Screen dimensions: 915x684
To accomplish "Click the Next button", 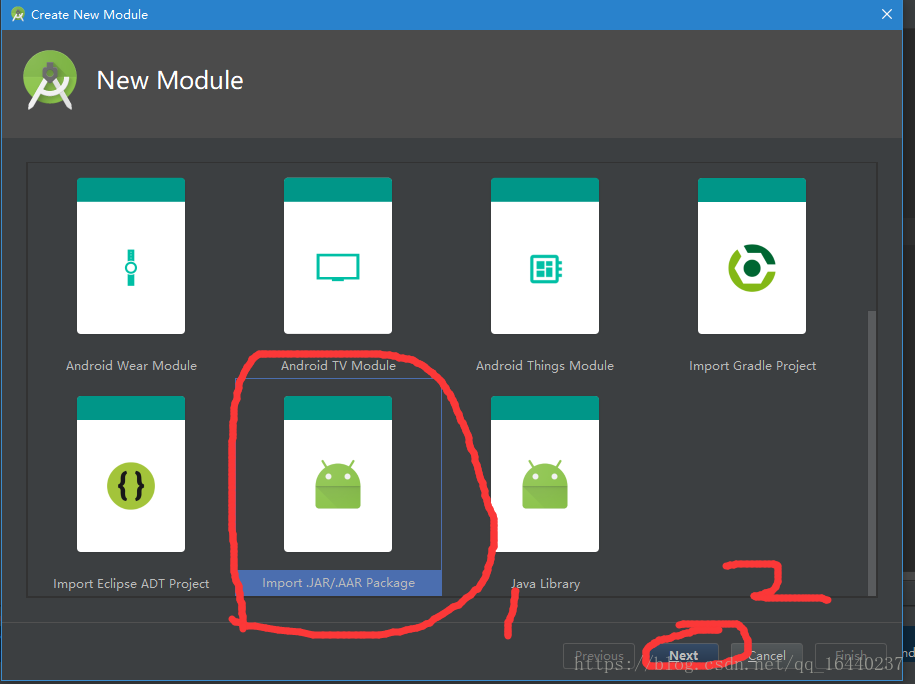I will click(683, 655).
